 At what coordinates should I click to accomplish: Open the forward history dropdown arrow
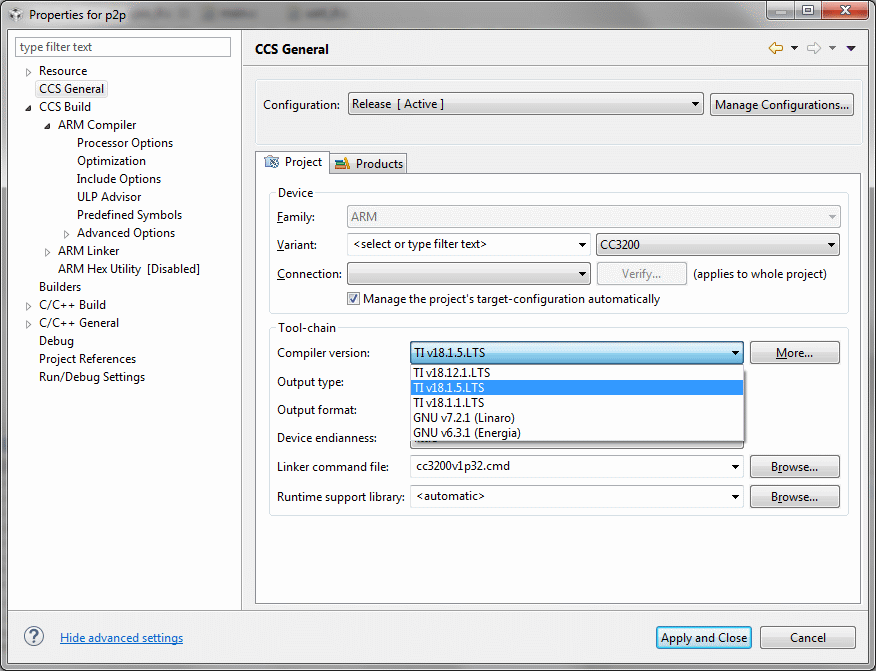pos(832,49)
